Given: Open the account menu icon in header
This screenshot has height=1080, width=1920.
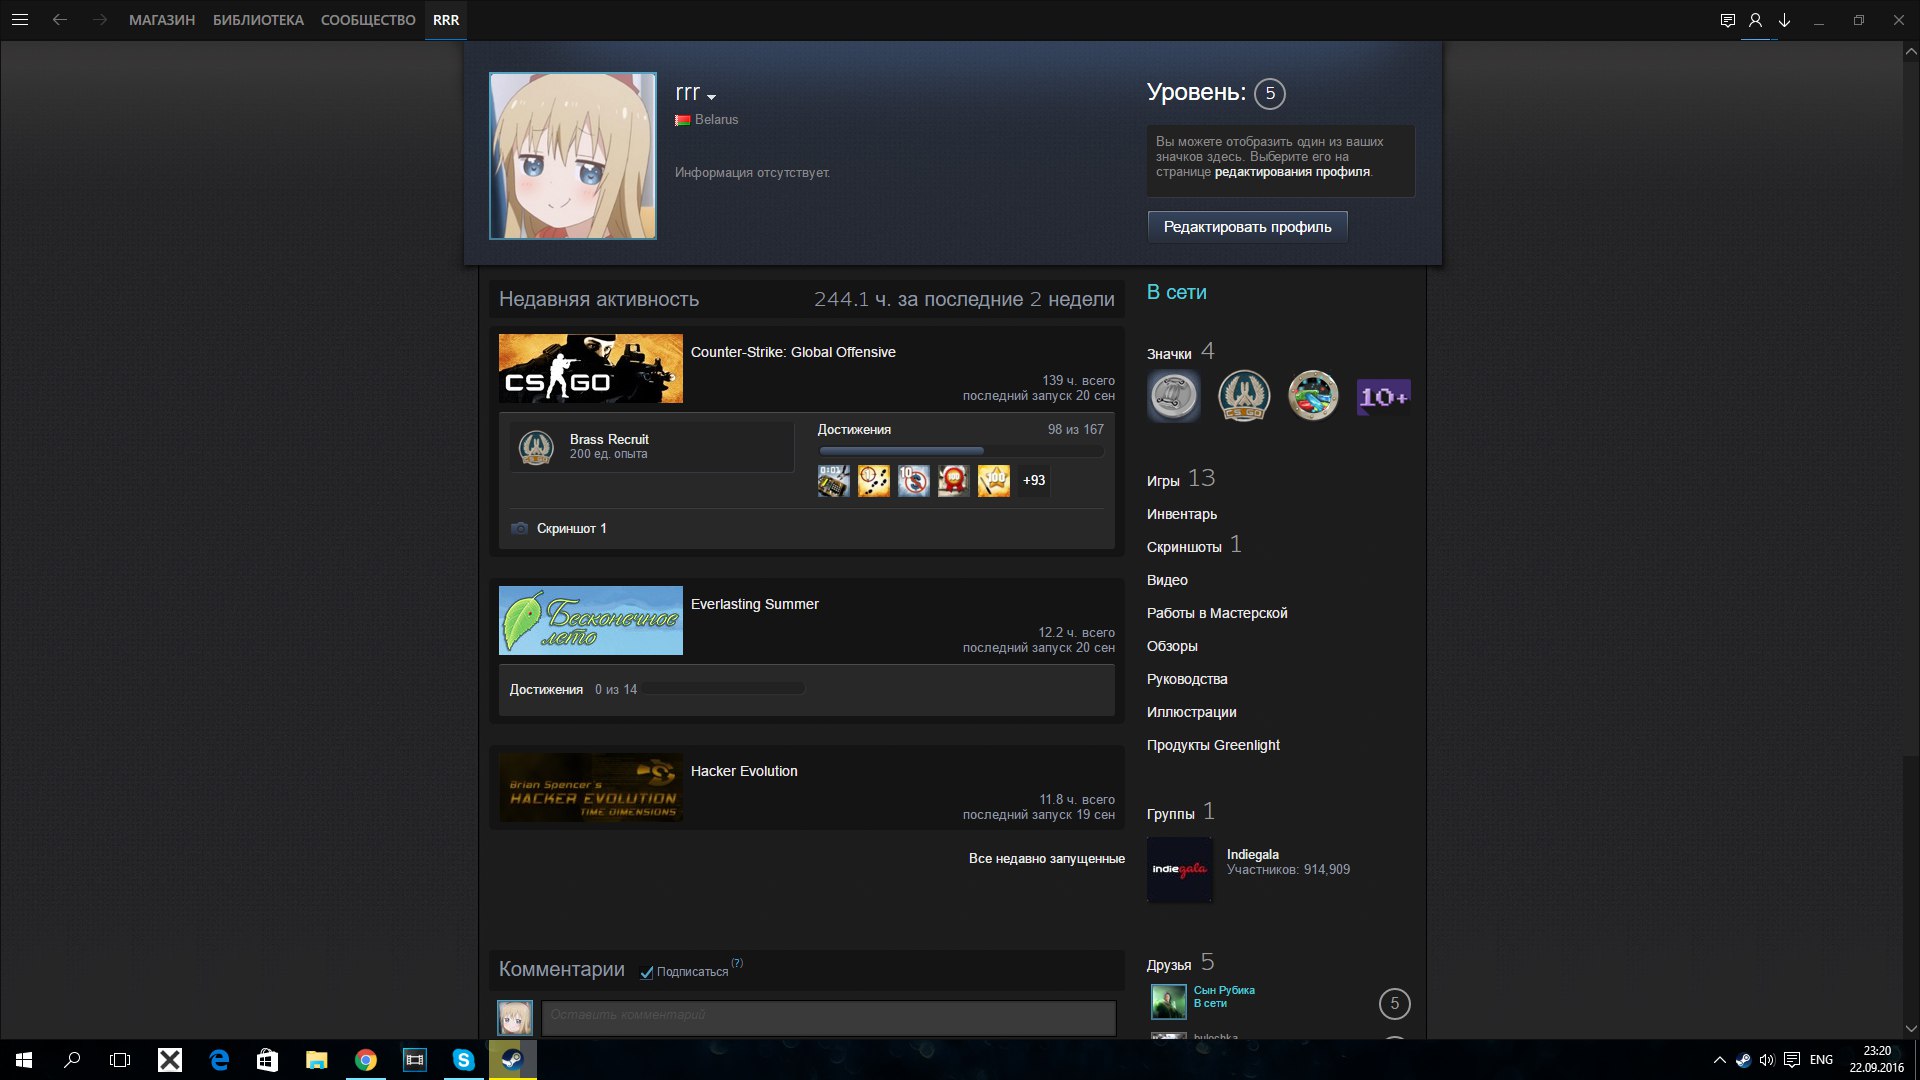Looking at the screenshot, I should tap(1755, 20).
